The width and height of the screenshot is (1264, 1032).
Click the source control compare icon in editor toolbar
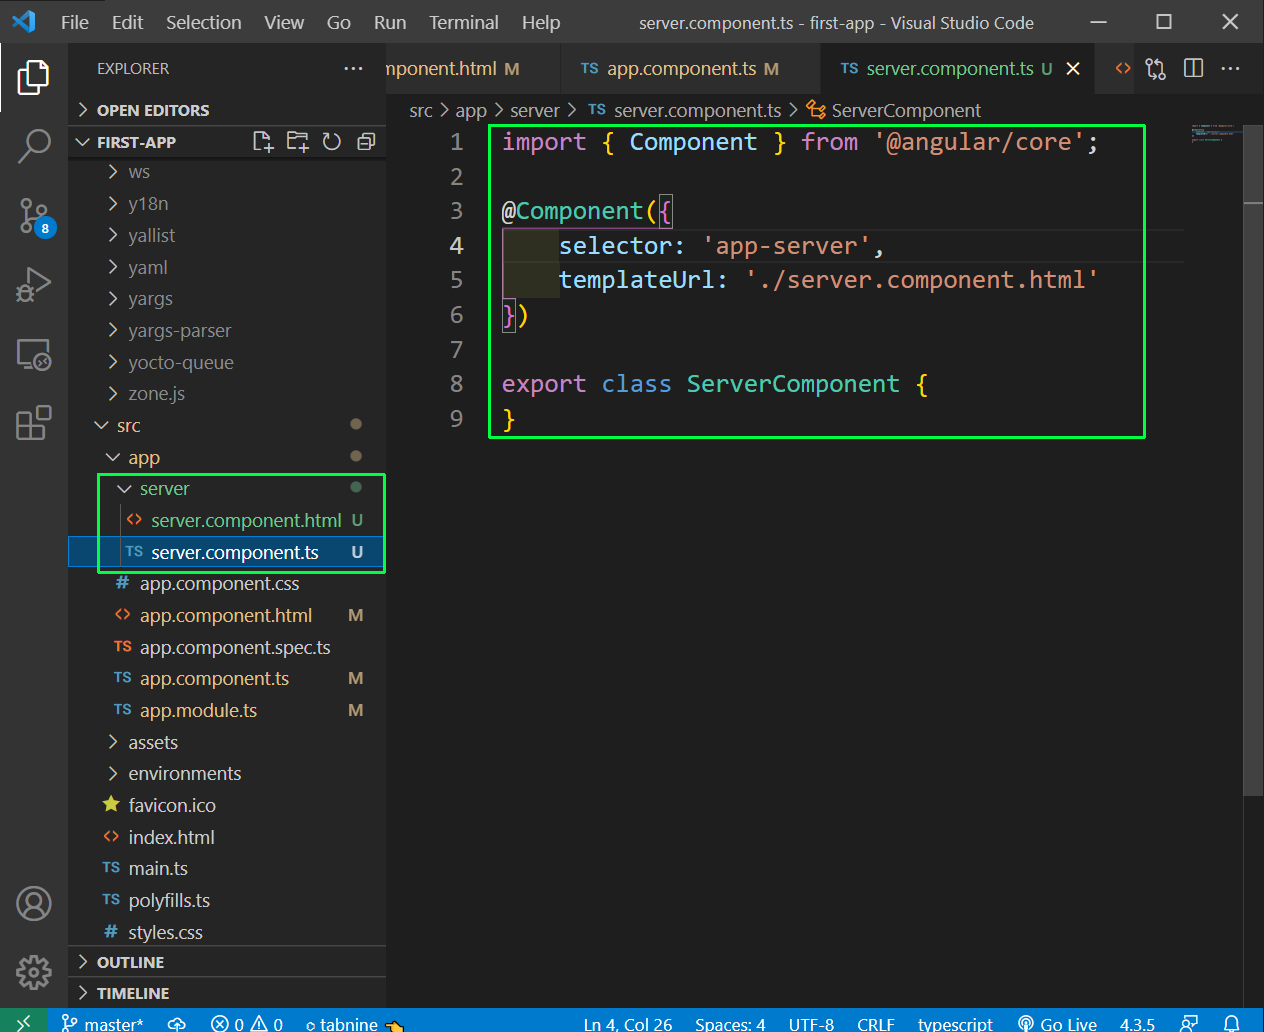click(x=1156, y=68)
